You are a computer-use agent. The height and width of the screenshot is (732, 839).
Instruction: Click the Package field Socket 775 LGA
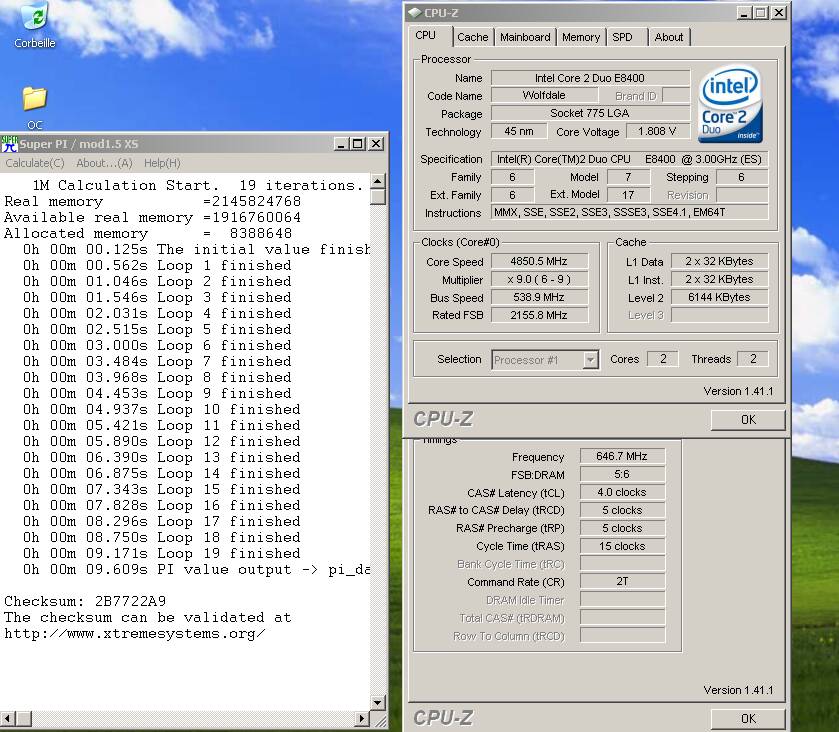590,113
